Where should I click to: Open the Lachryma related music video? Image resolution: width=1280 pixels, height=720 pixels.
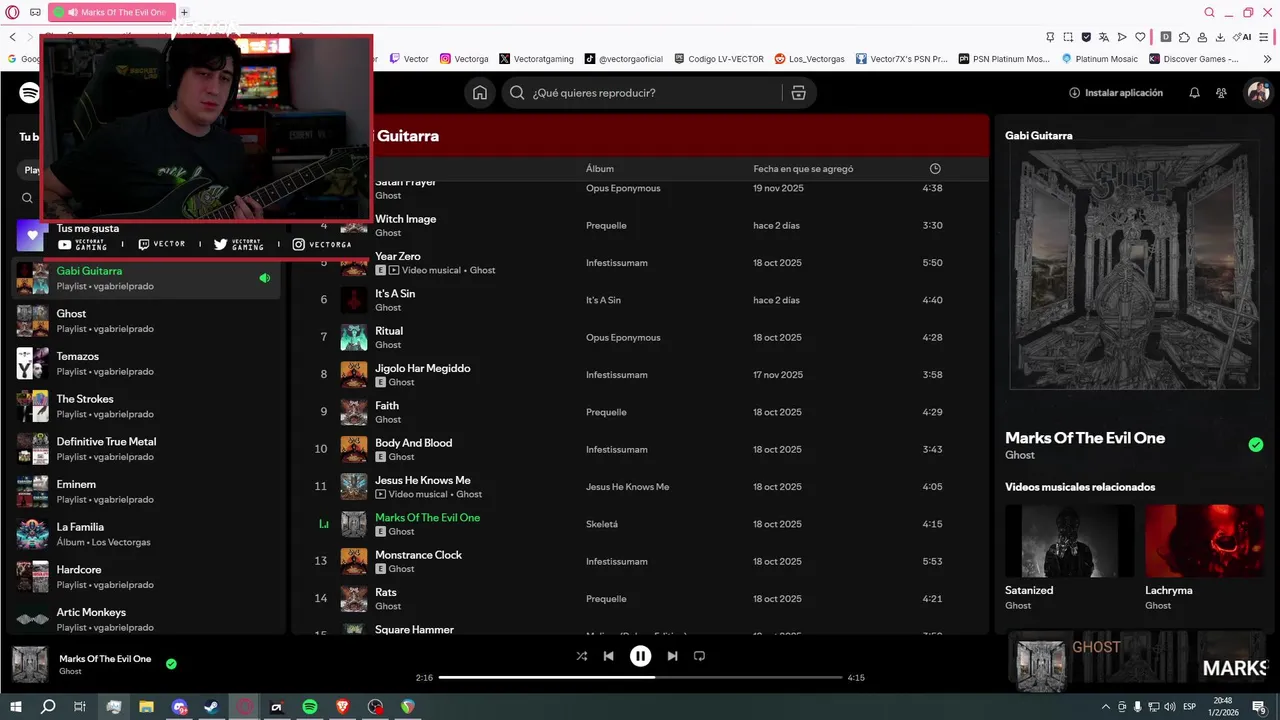(x=1204, y=541)
